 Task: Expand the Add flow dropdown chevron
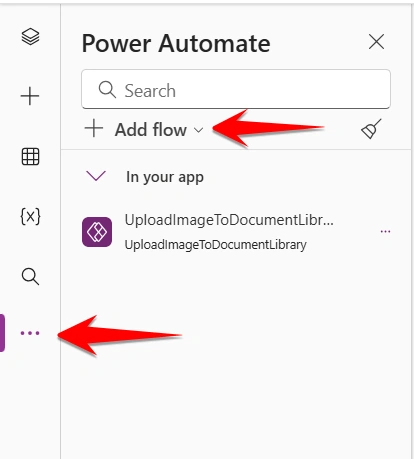coord(199,130)
